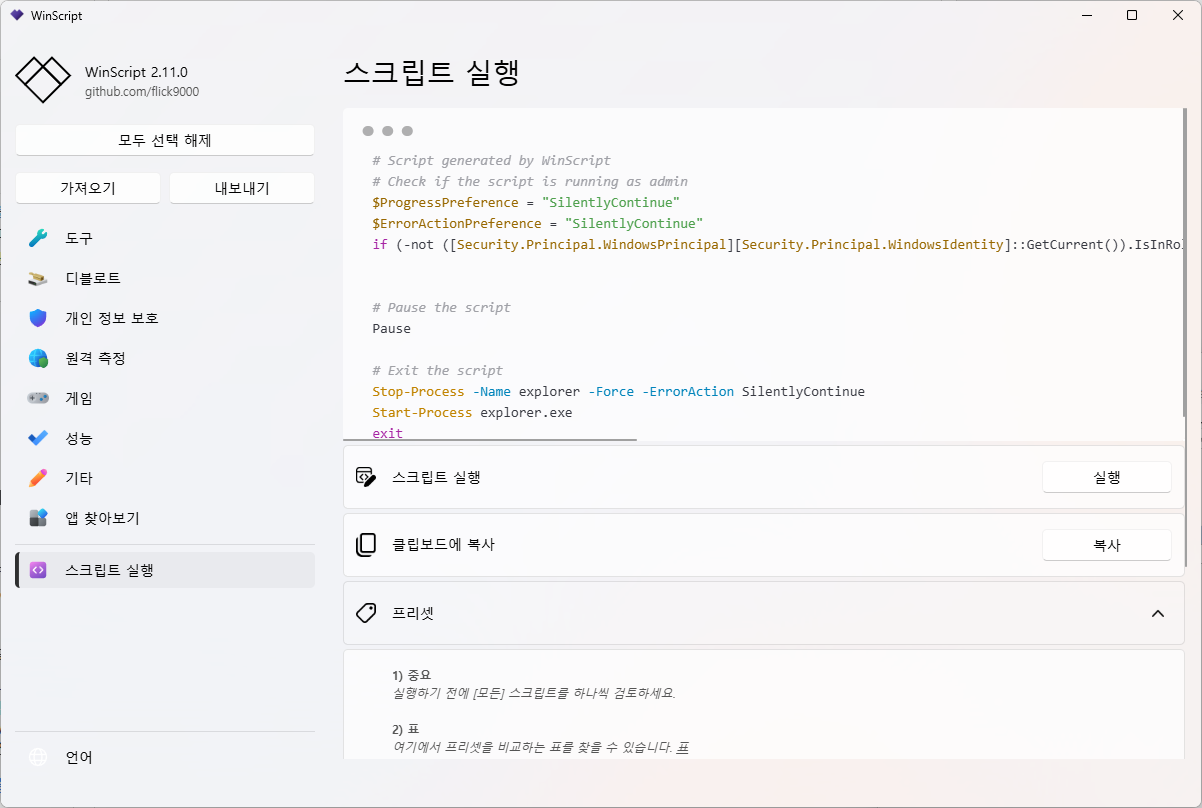Click the 모두 선택 해제 button
Screen dimensions: 1202x808
(165, 140)
